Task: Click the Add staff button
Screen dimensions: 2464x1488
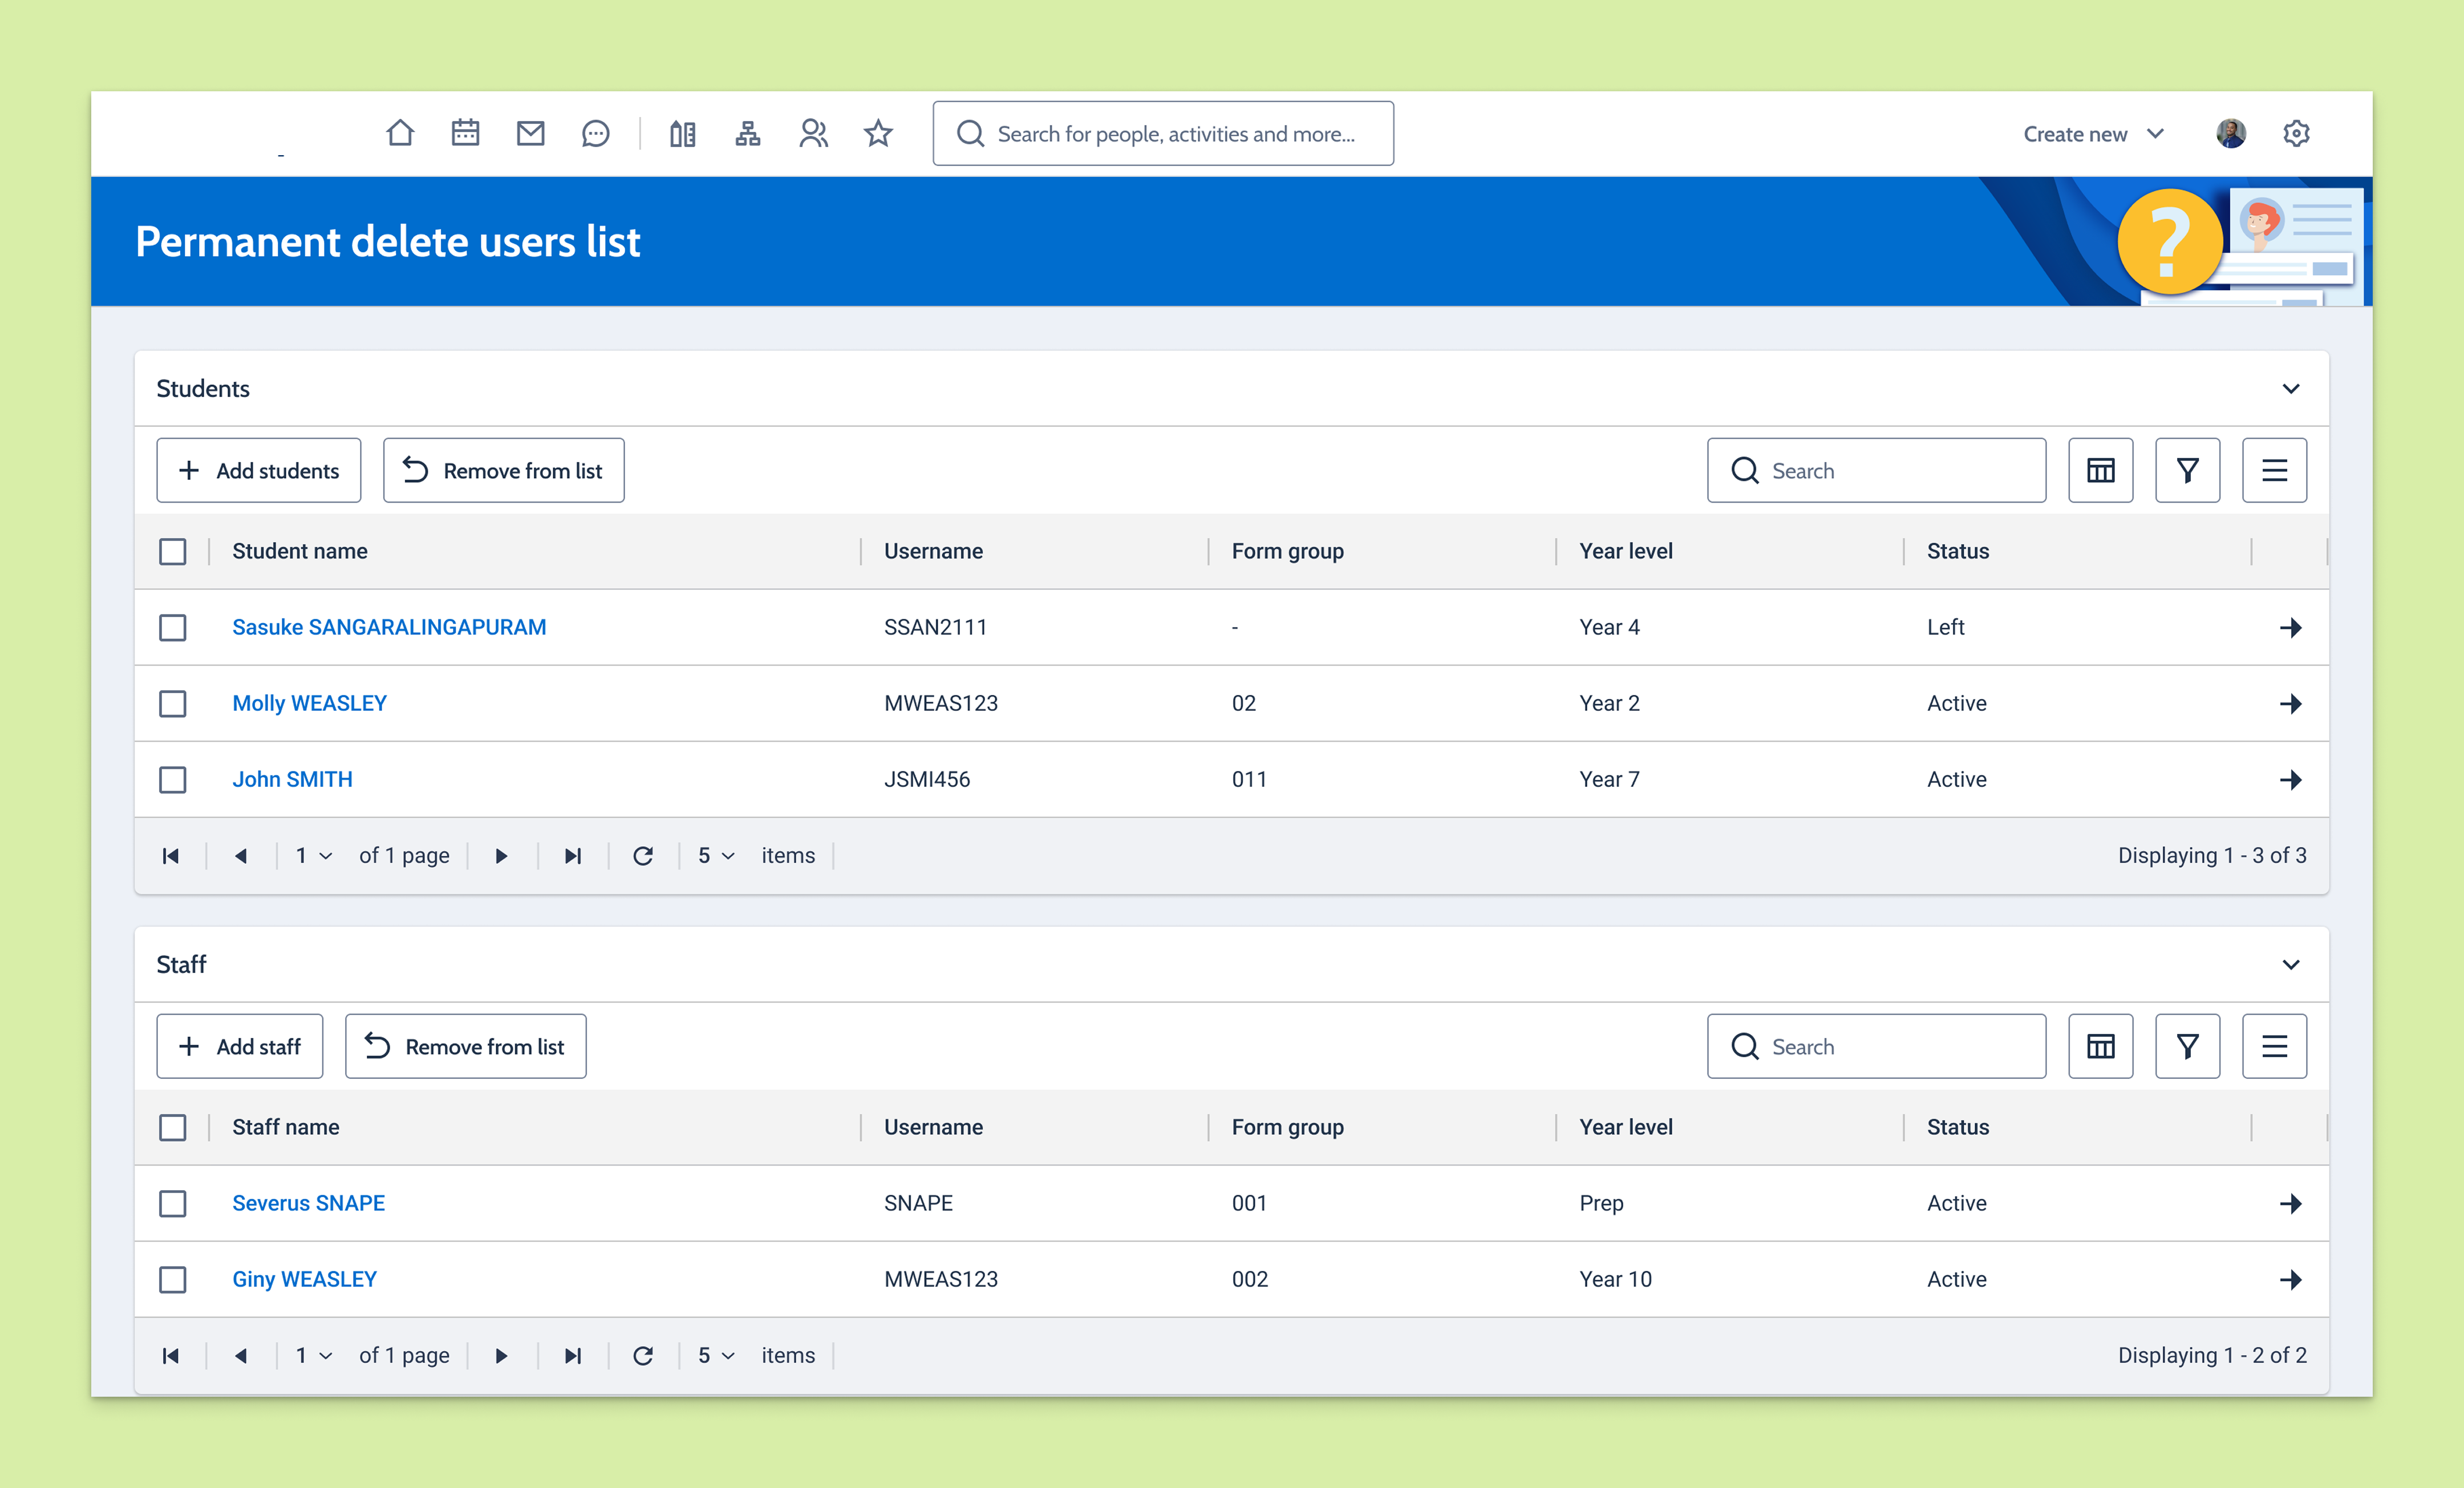Action: coord(240,1046)
